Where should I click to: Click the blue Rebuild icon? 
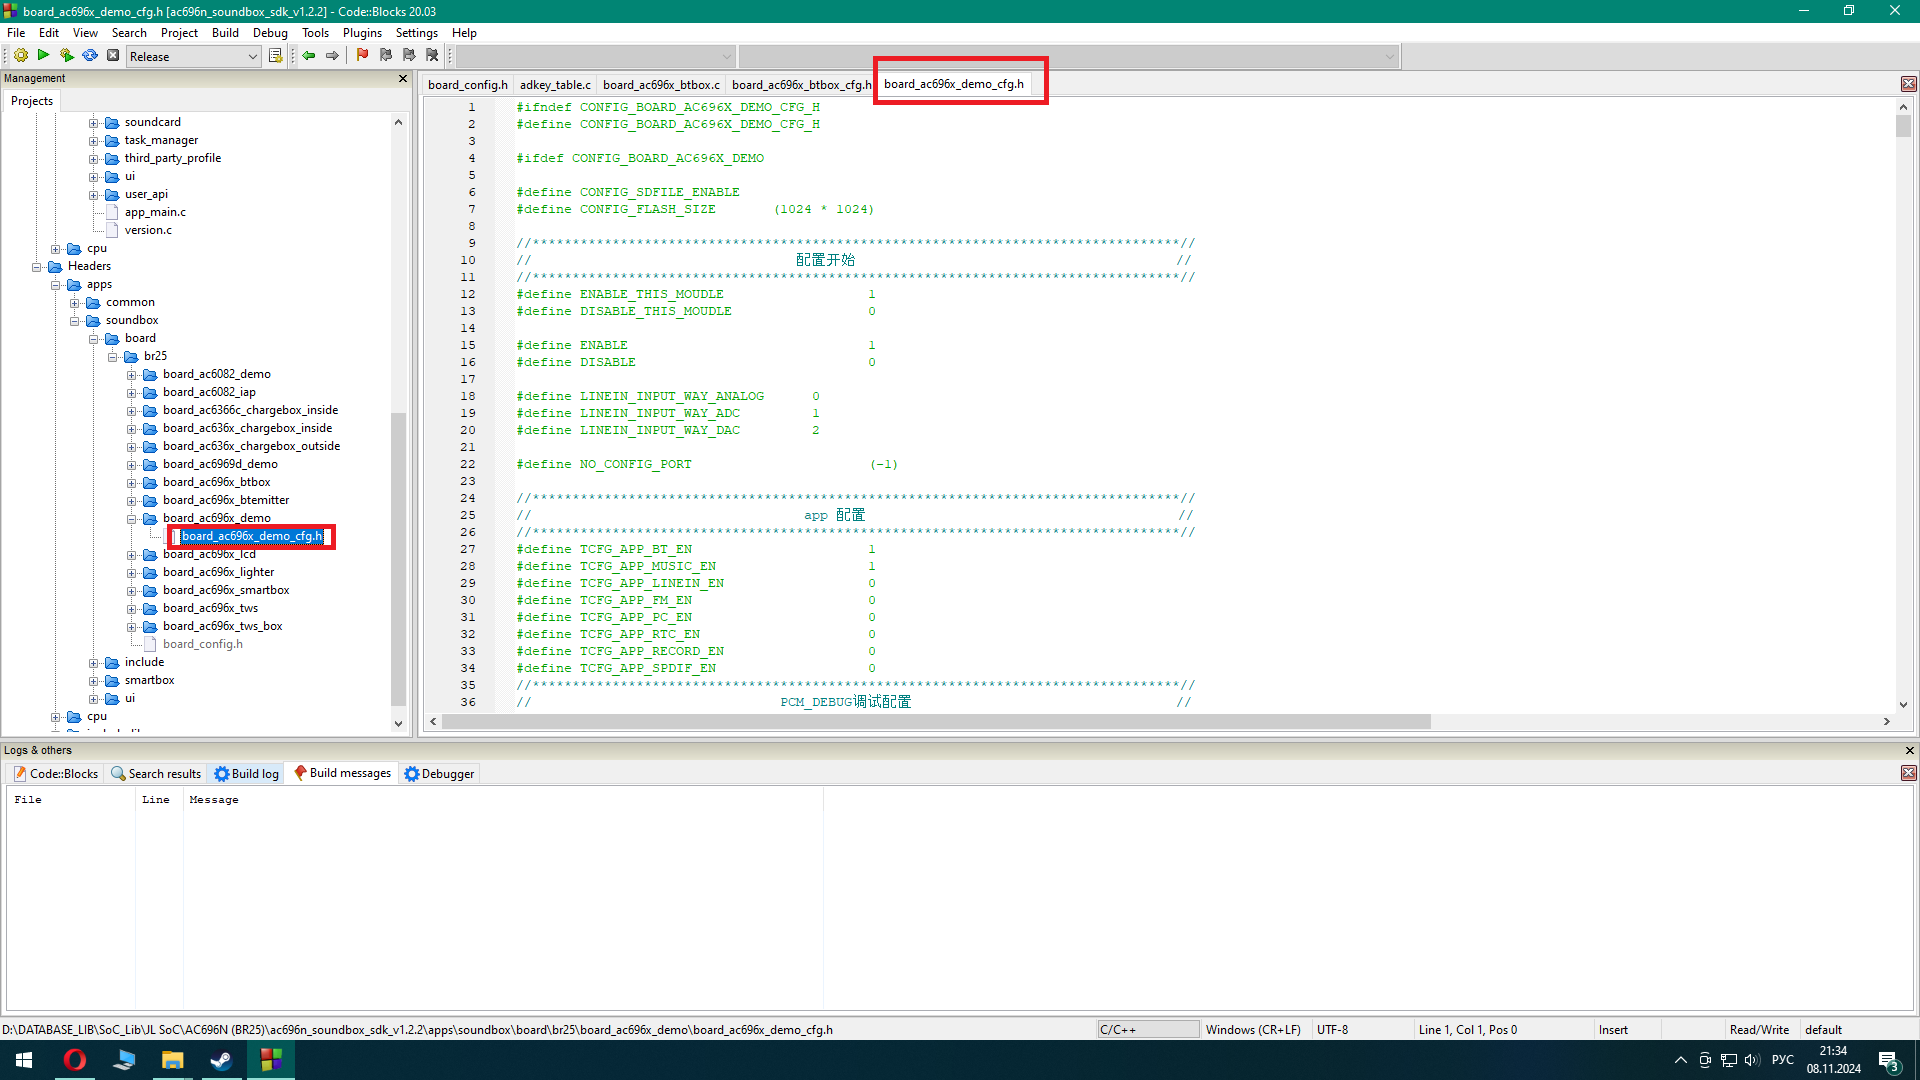click(x=90, y=56)
